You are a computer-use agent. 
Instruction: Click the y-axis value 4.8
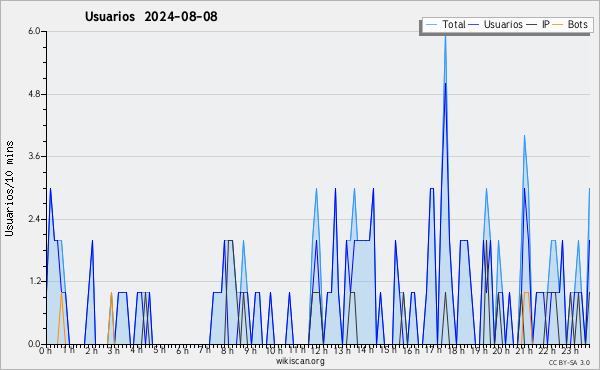pos(34,94)
